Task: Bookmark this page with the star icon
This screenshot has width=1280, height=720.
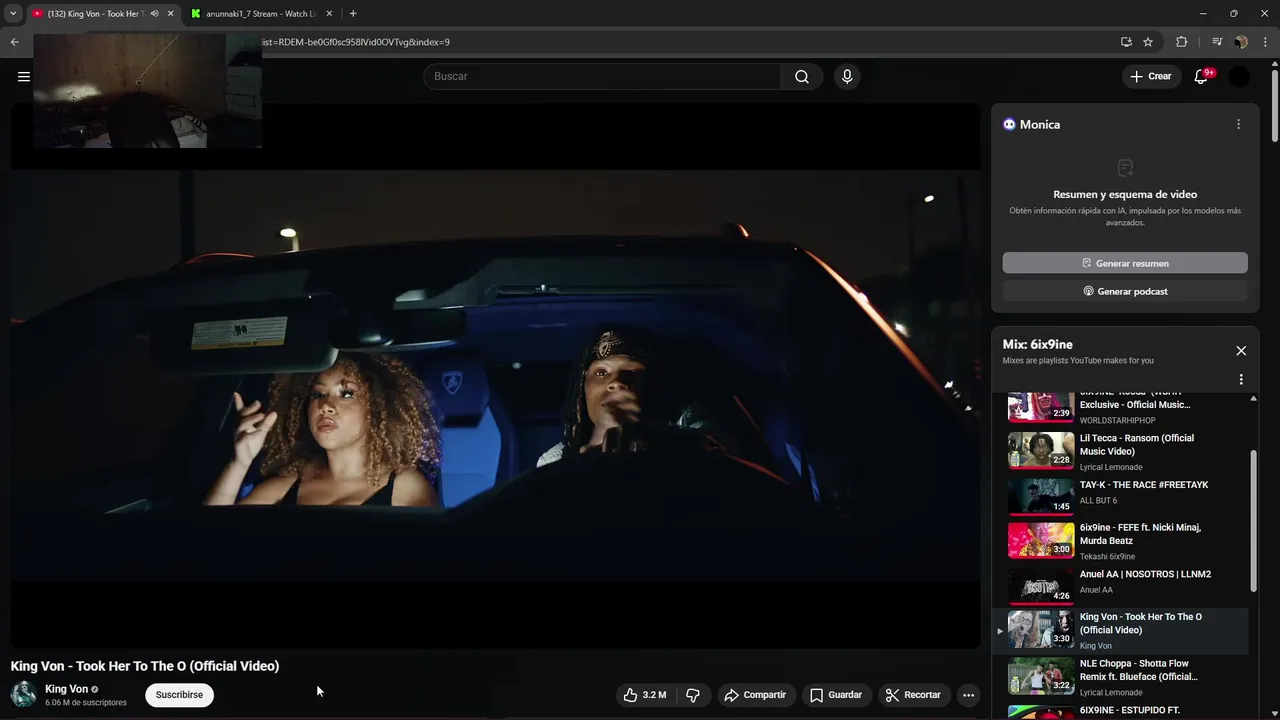Action: (1148, 42)
